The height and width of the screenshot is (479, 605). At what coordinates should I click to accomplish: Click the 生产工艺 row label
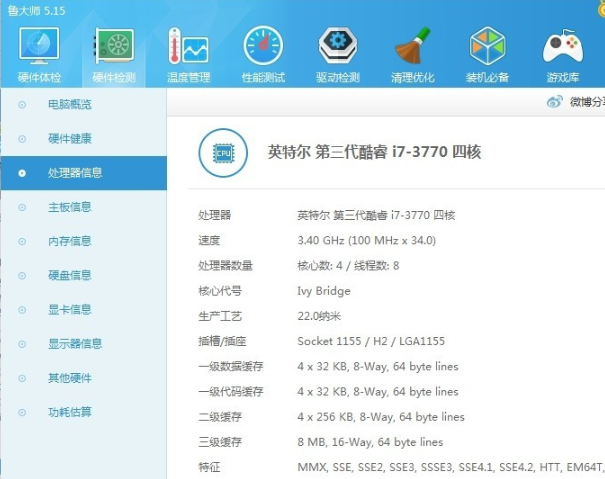220,316
